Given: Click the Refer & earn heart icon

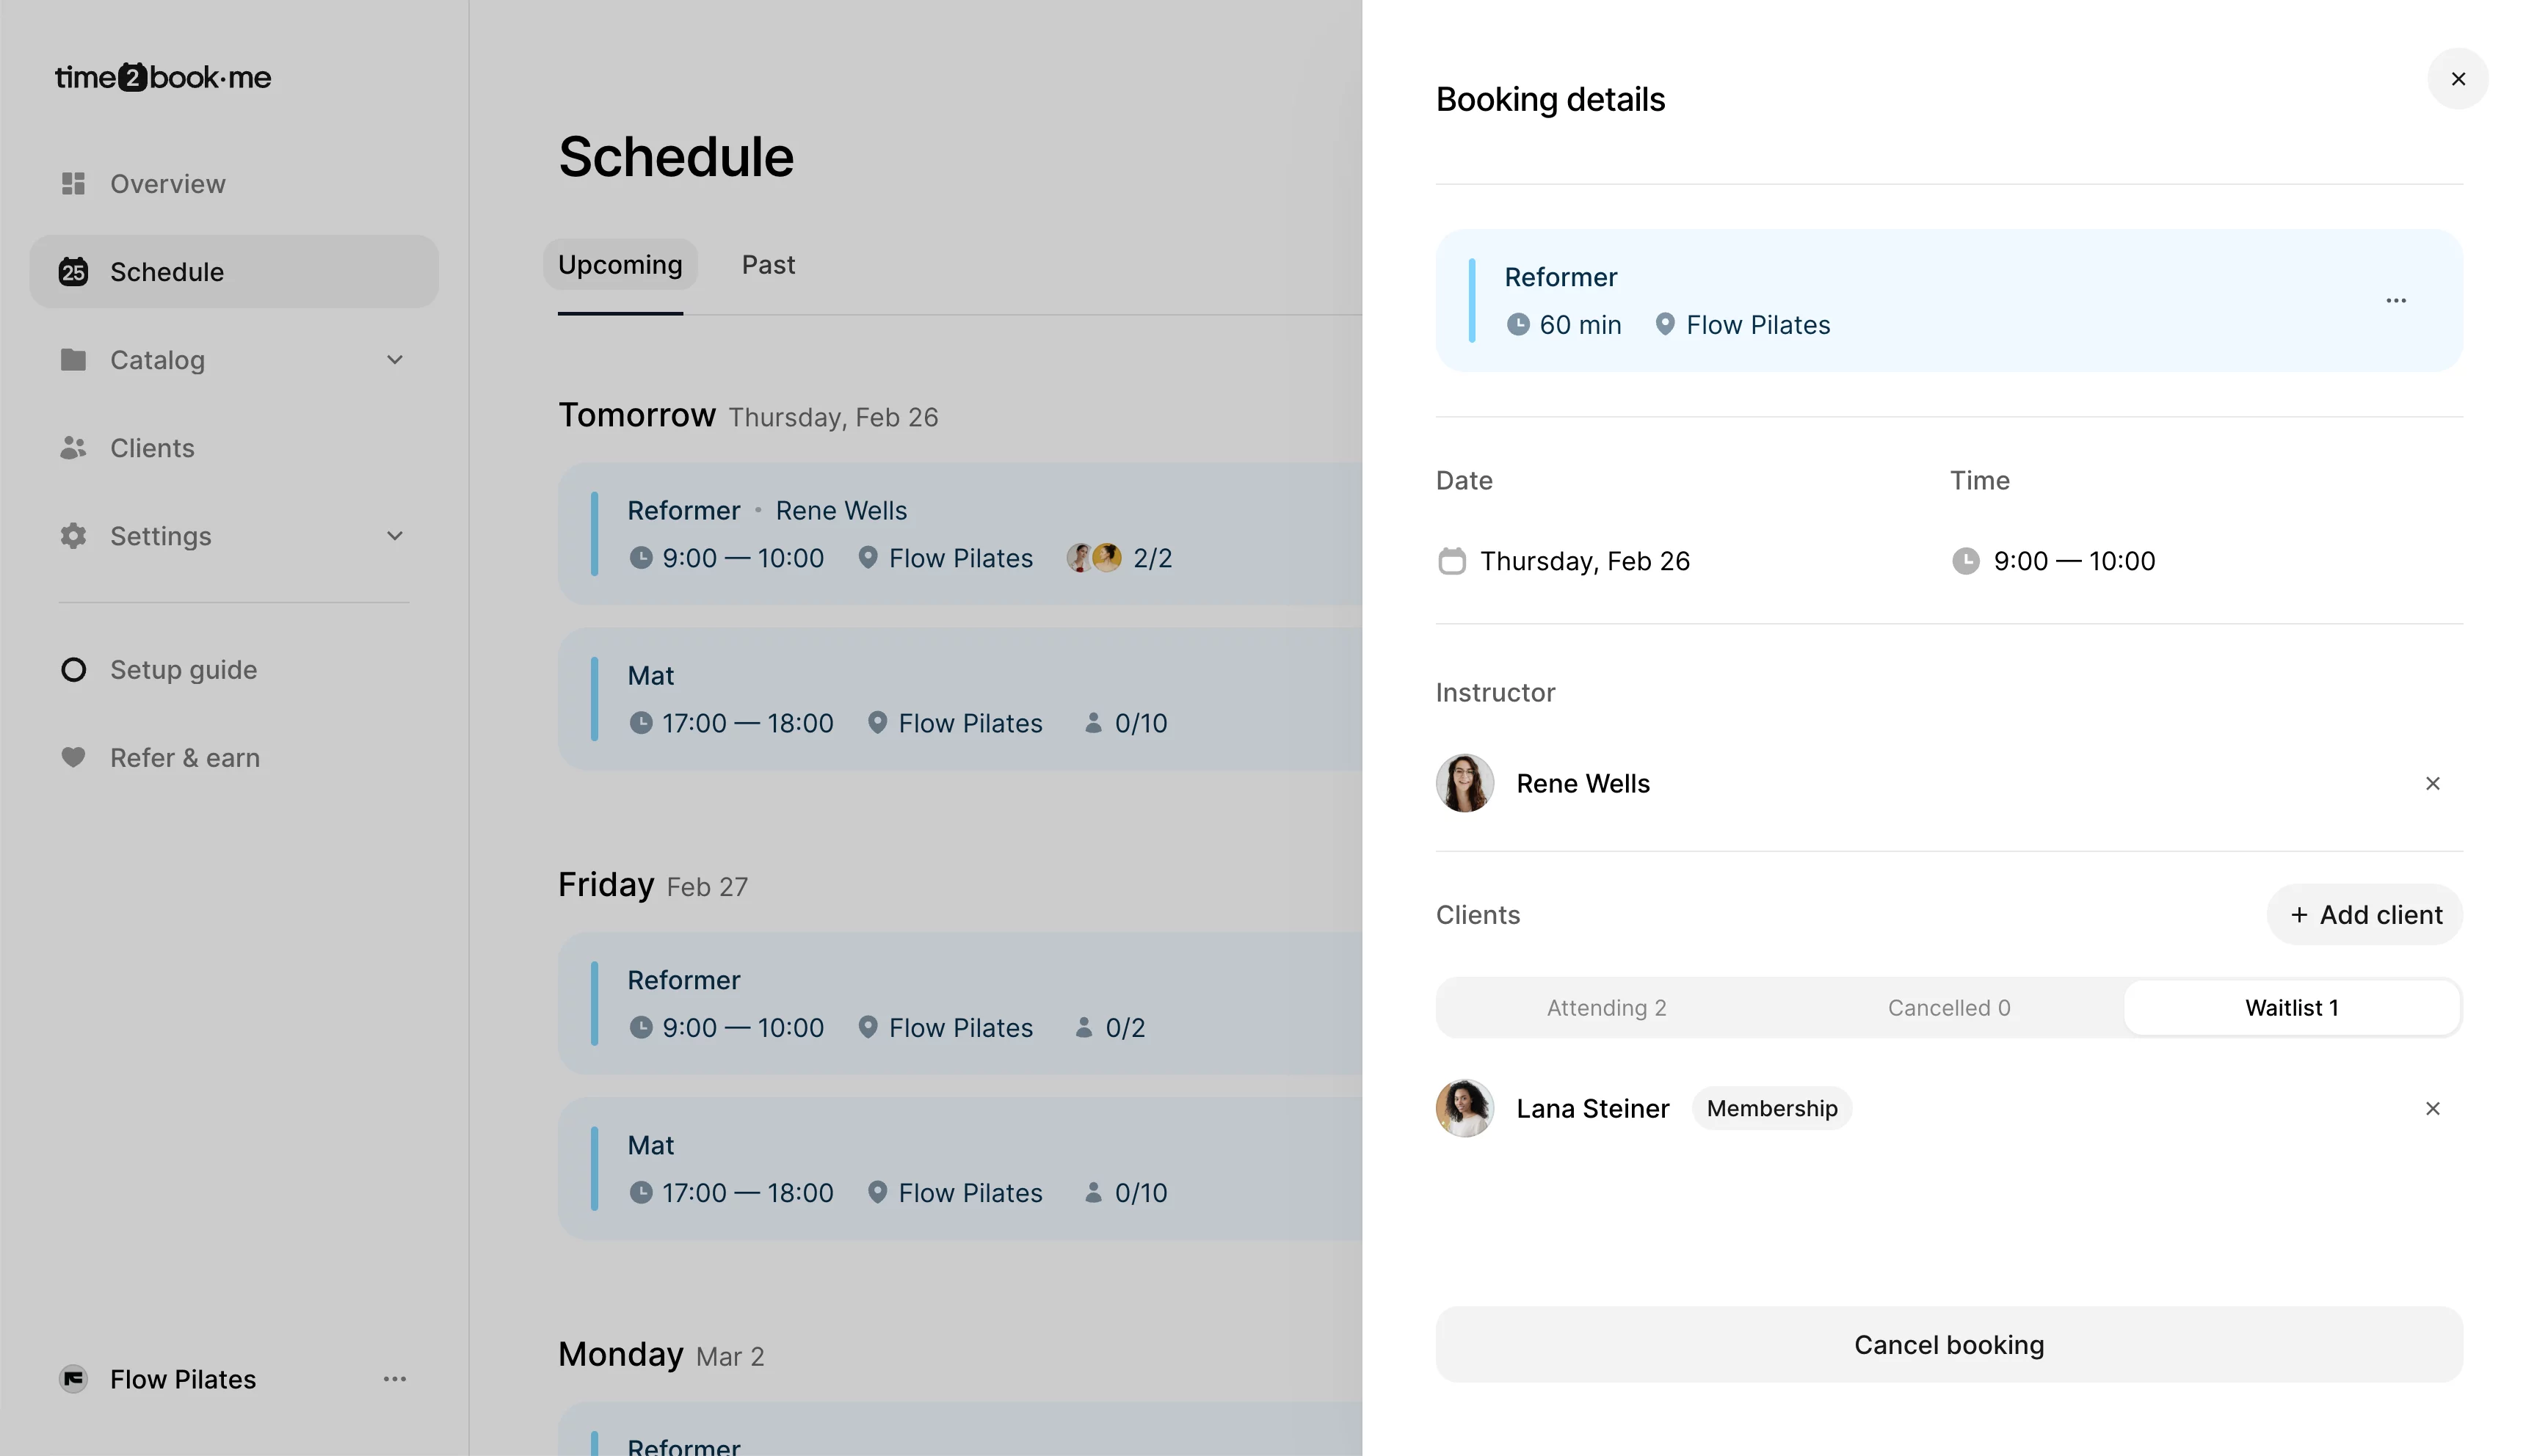Looking at the screenshot, I should pyautogui.click(x=73, y=757).
